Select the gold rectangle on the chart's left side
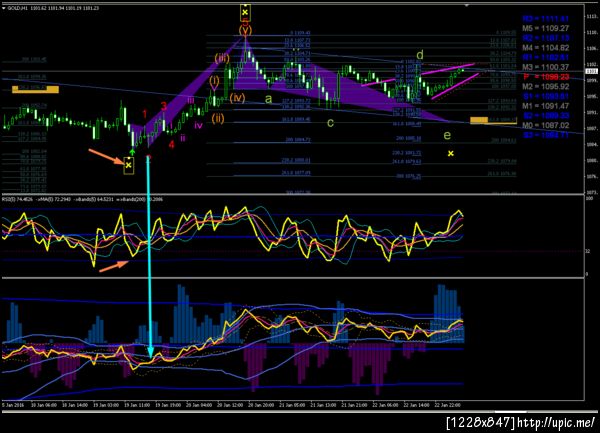Viewport: 600px width, 433px height. pos(35,90)
